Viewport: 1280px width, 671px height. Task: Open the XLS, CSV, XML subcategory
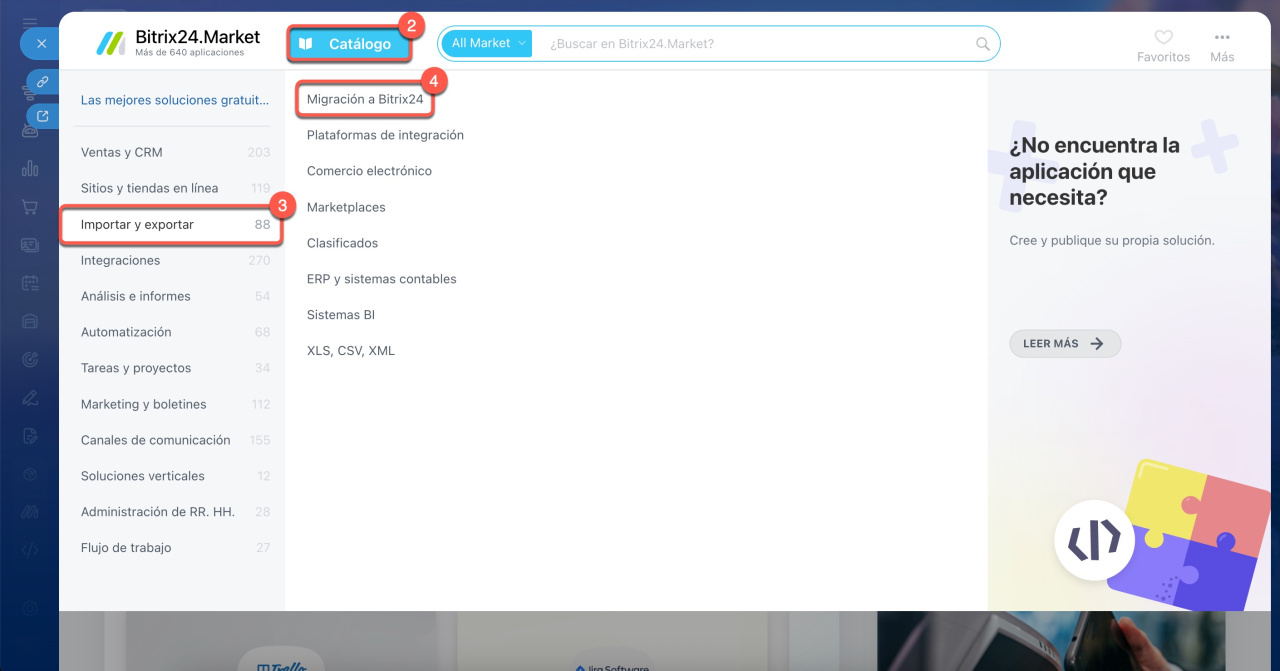[351, 351]
